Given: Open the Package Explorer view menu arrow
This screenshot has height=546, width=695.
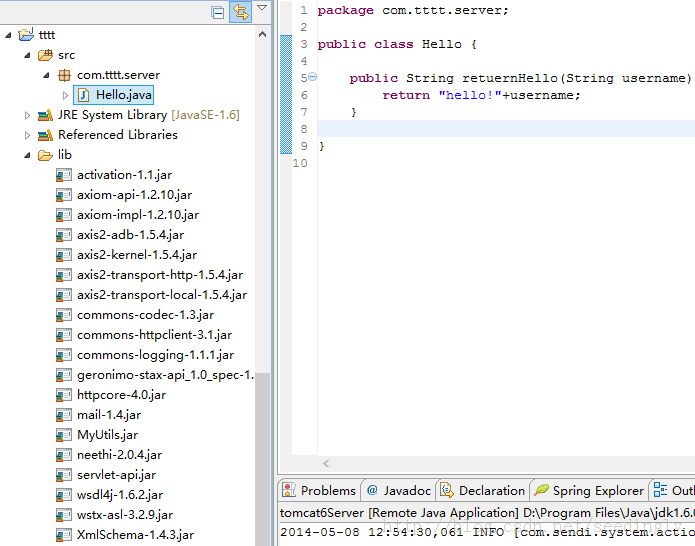Looking at the screenshot, I should click(262, 8).
